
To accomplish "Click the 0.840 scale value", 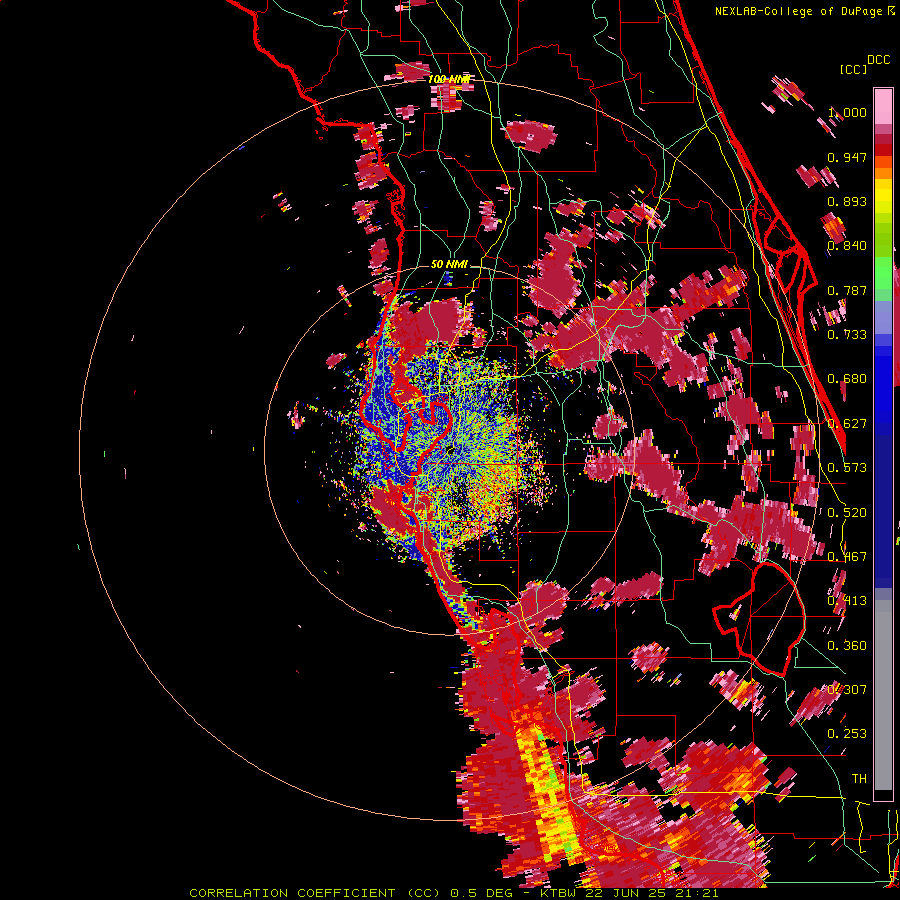I will point(847,245).
